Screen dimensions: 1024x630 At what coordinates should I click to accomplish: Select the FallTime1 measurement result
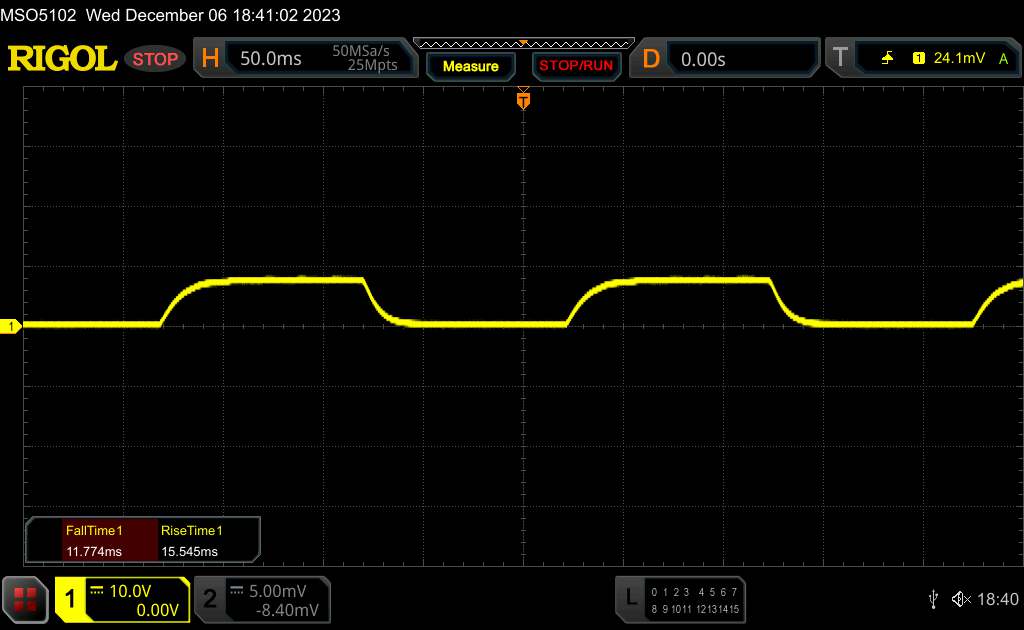(93, 541)
